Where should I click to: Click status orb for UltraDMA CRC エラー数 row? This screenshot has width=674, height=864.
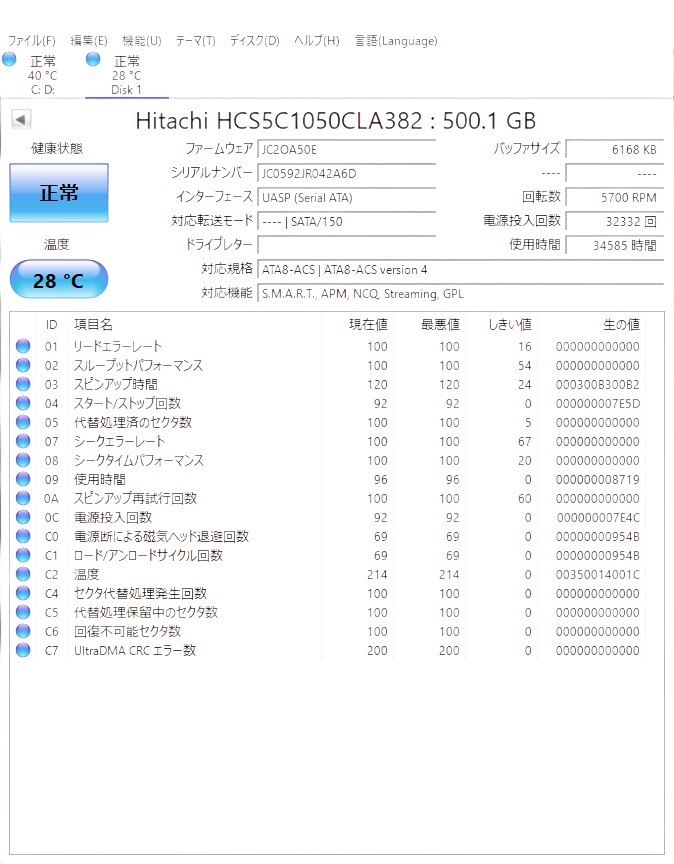click(x=23, y=650)
